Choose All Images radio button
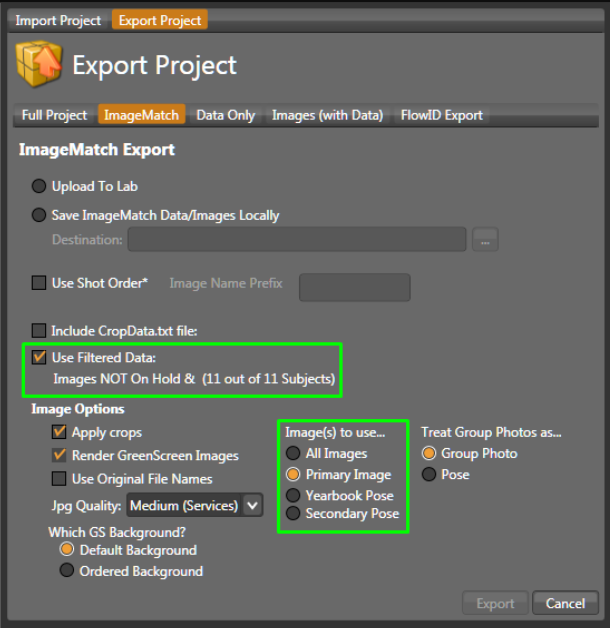Screen dimensions: 610x628 (293, 453)
